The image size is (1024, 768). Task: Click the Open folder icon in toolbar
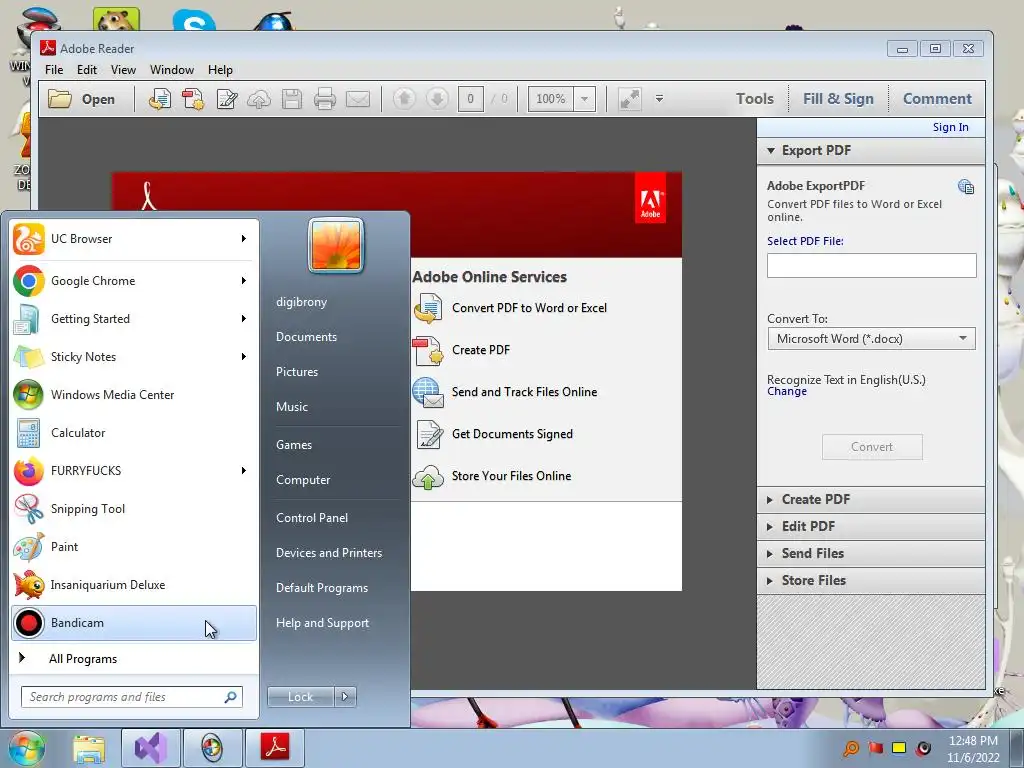pos(60,99)
